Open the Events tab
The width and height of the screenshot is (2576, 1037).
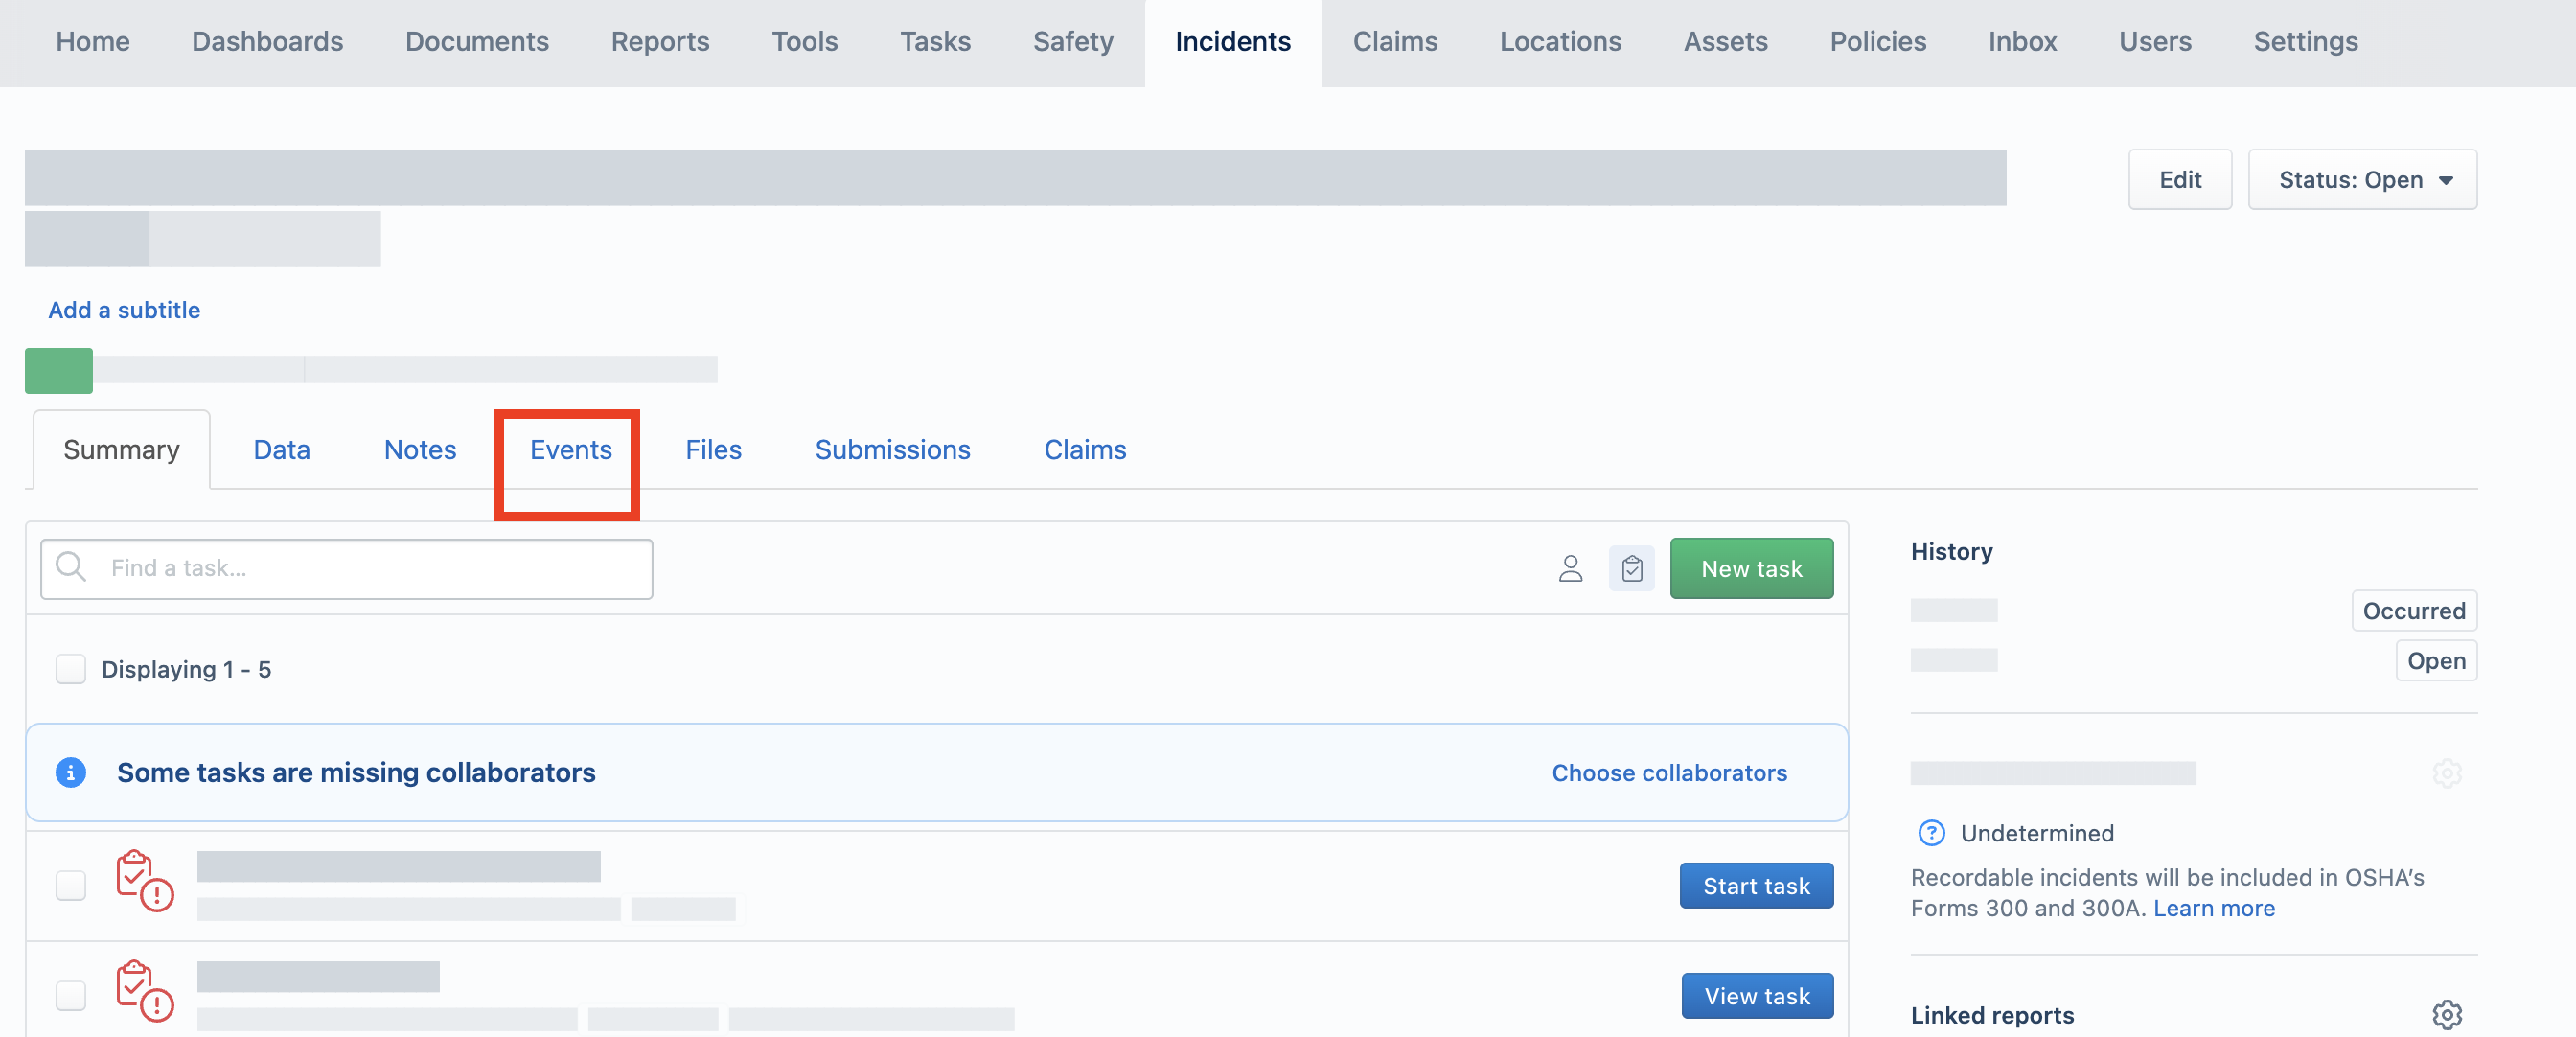tap(570, 450)
